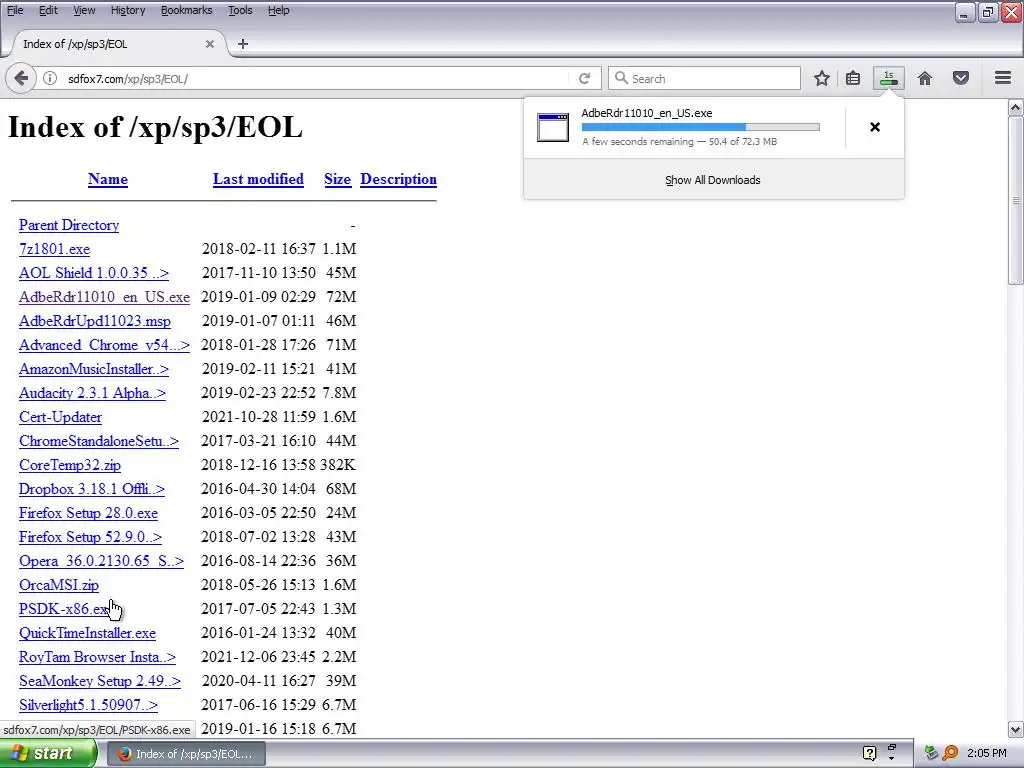Cancel the AdbeRdr11010_en_US.exe download
The height and width of the screenshot is (768, 1024).
click(x=875, y=127)
